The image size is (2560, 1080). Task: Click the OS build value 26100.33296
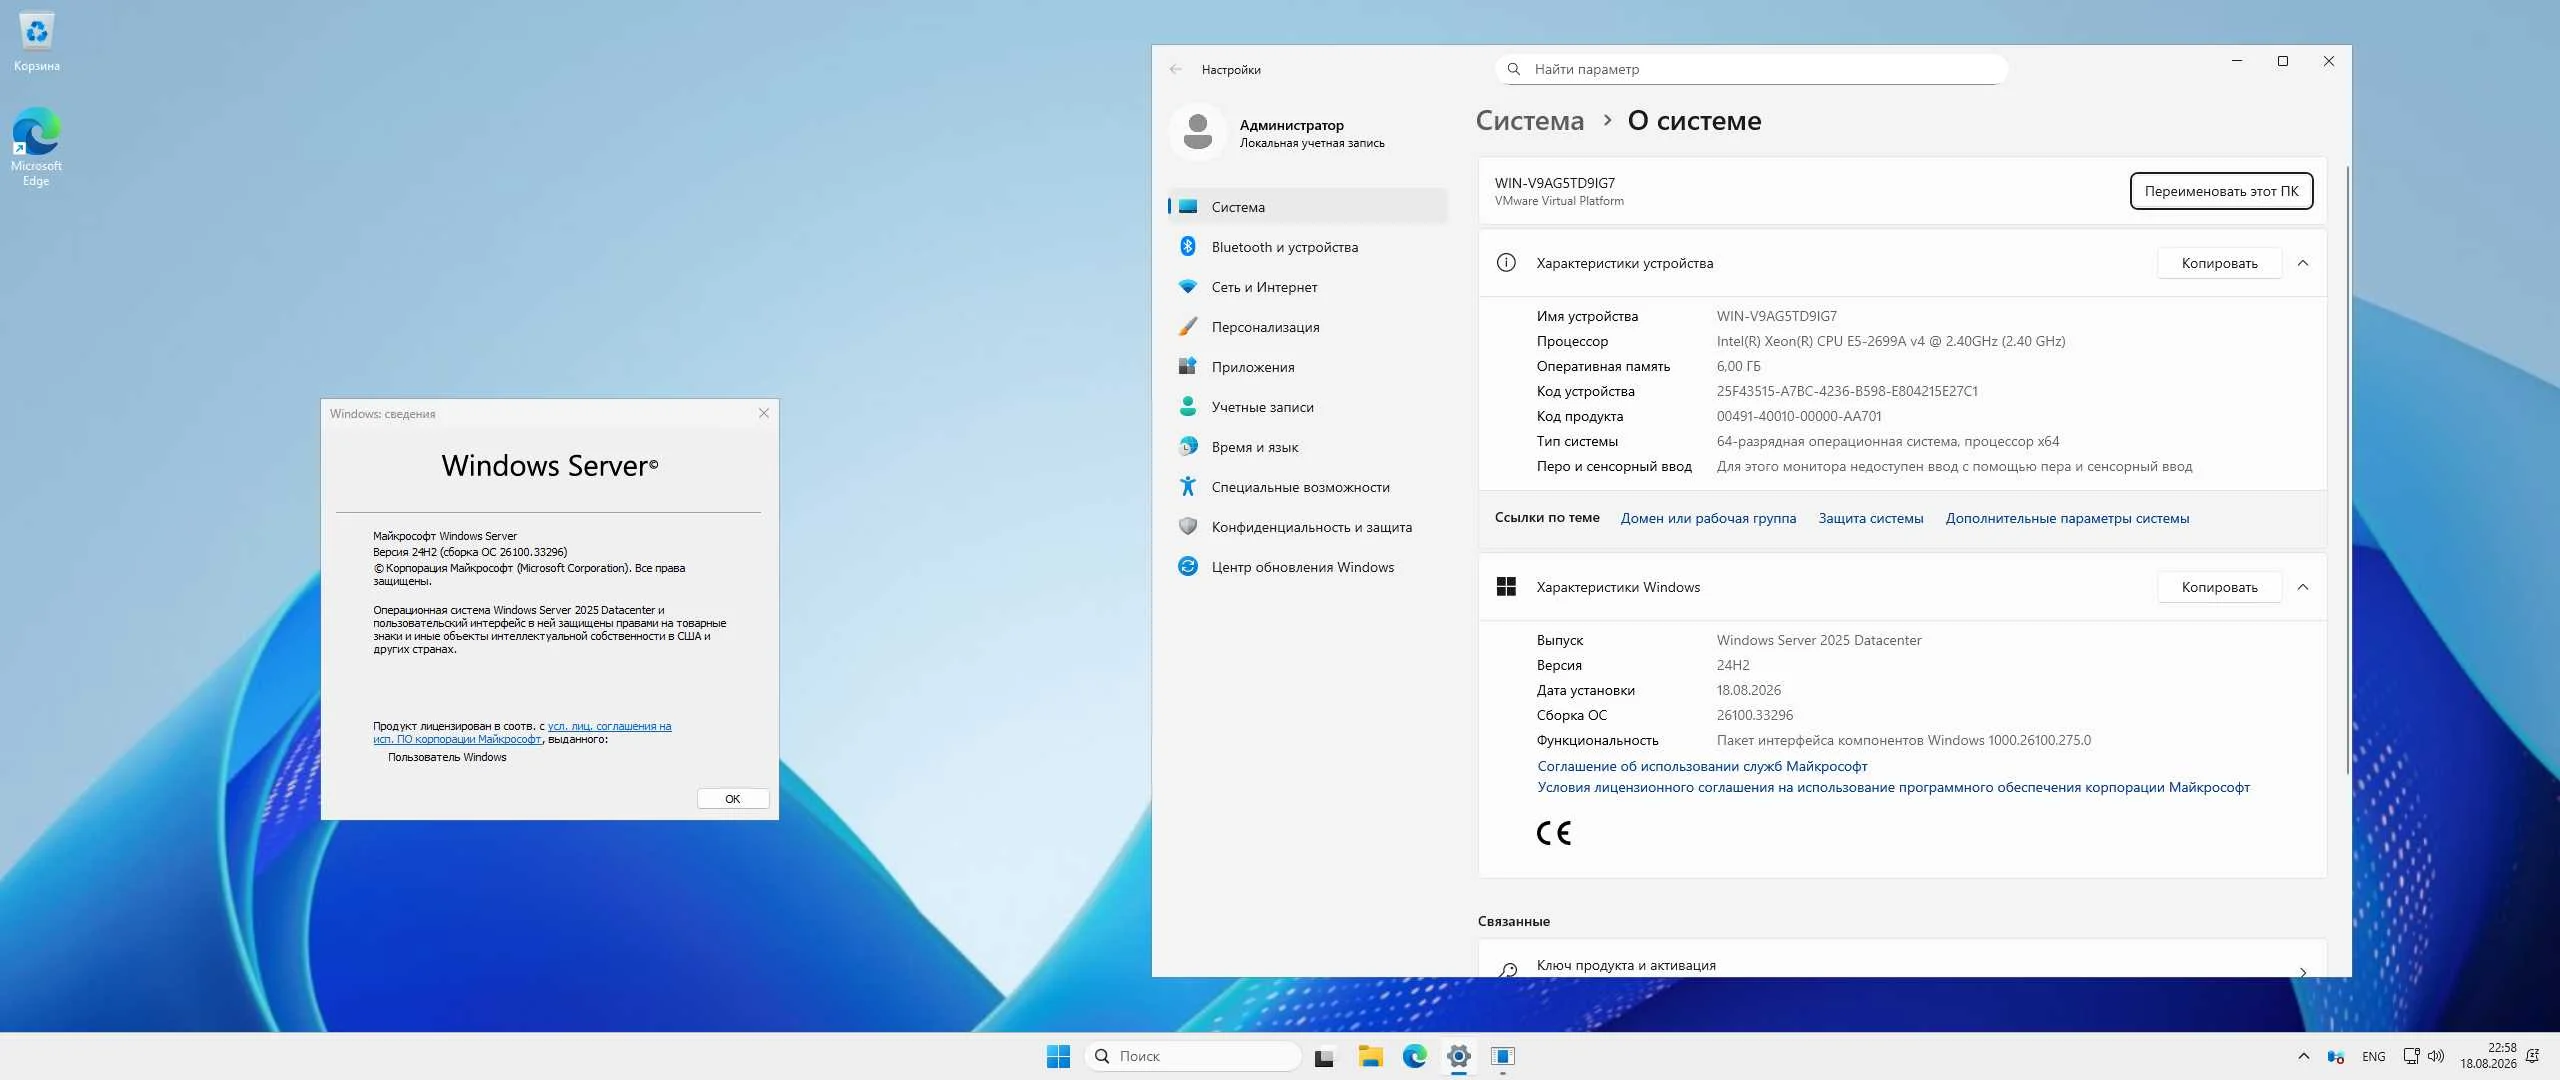click(1755, 715)
